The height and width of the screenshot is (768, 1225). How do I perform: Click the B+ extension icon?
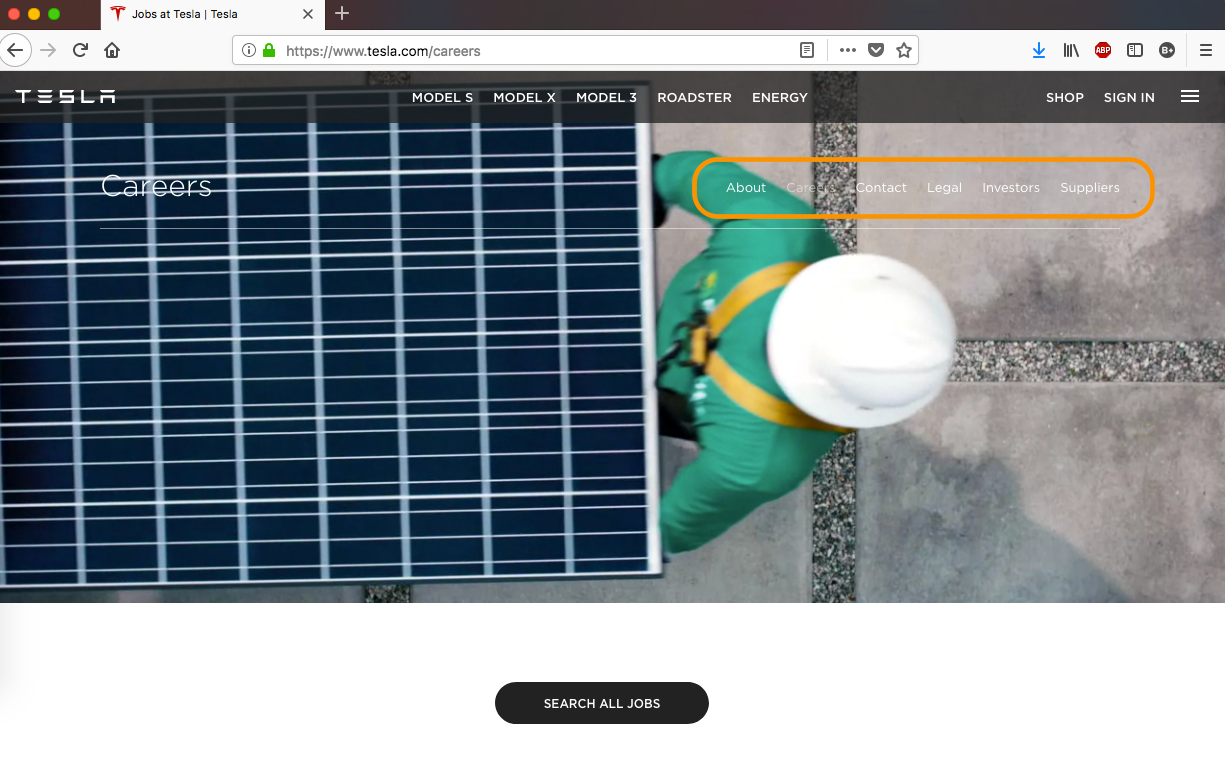click(x=1167, y=50)
